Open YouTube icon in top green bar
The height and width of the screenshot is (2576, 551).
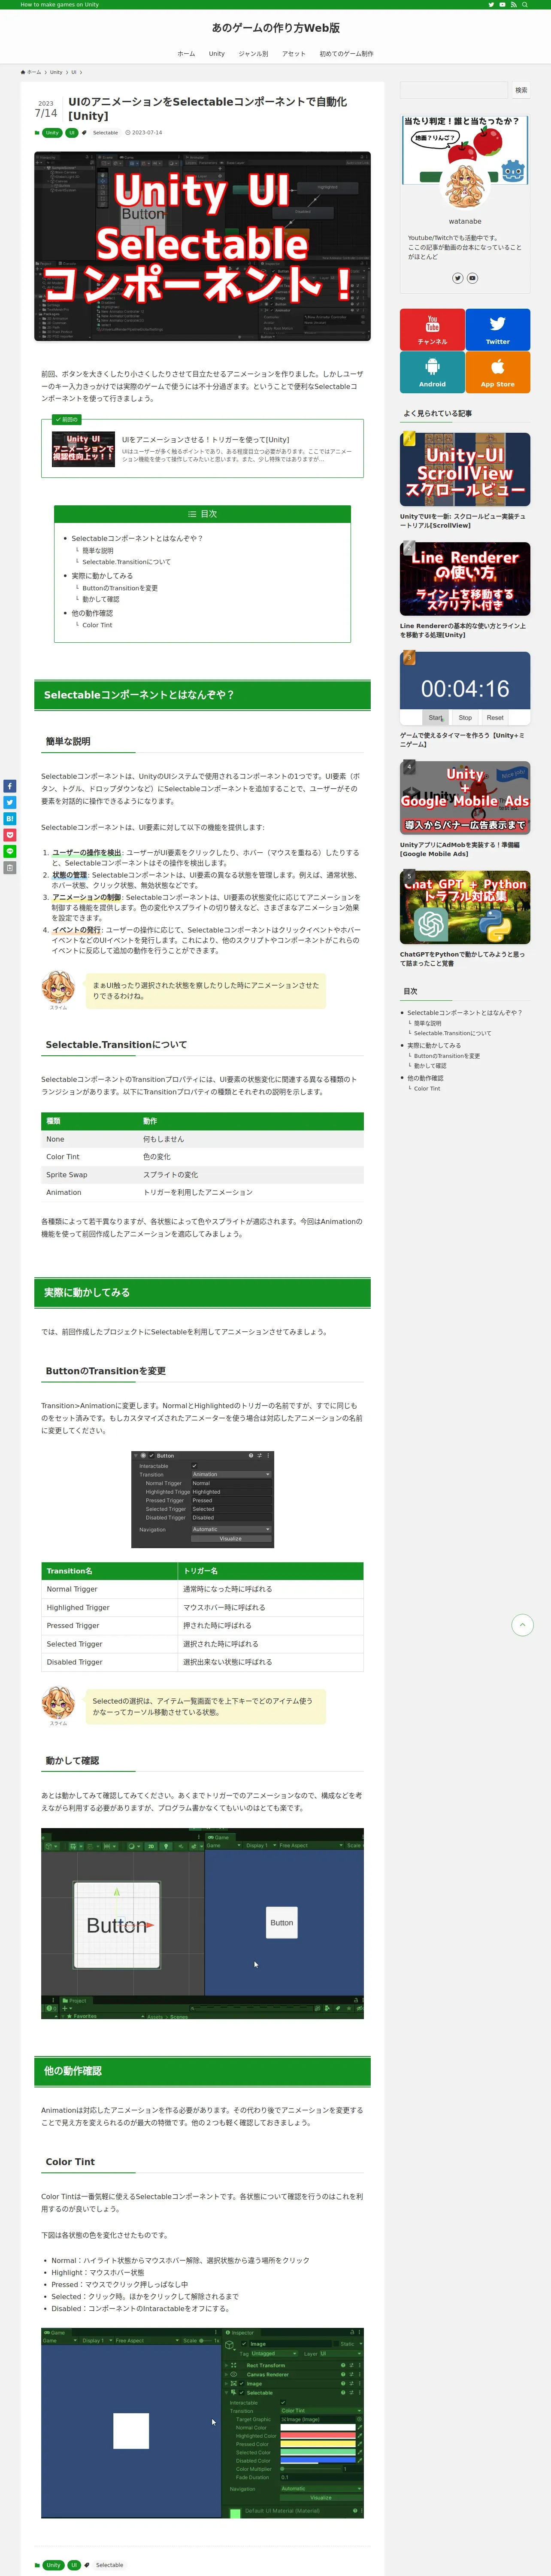pyautogui.click(x=502, y=5)
